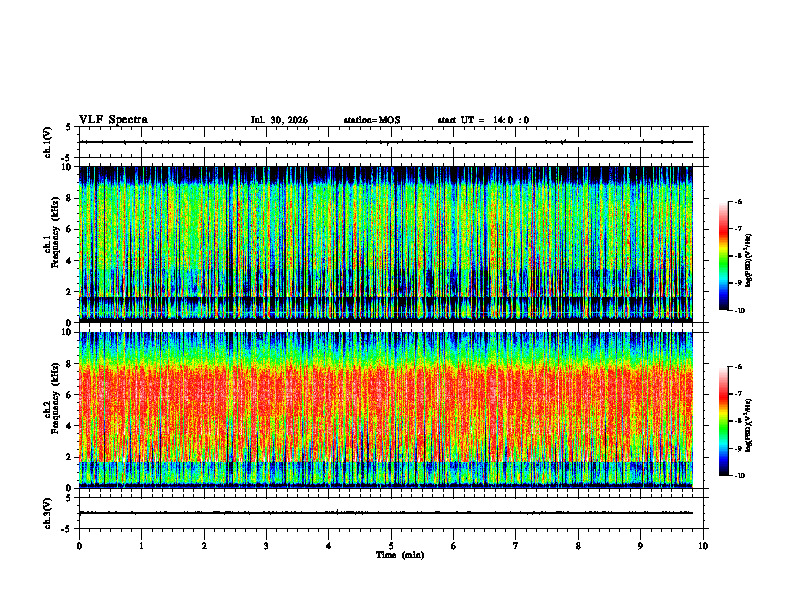Click time axis tick label "7"
Image resolution: width=792 pixels, height=612 pixels.
(x=516, y=546)
